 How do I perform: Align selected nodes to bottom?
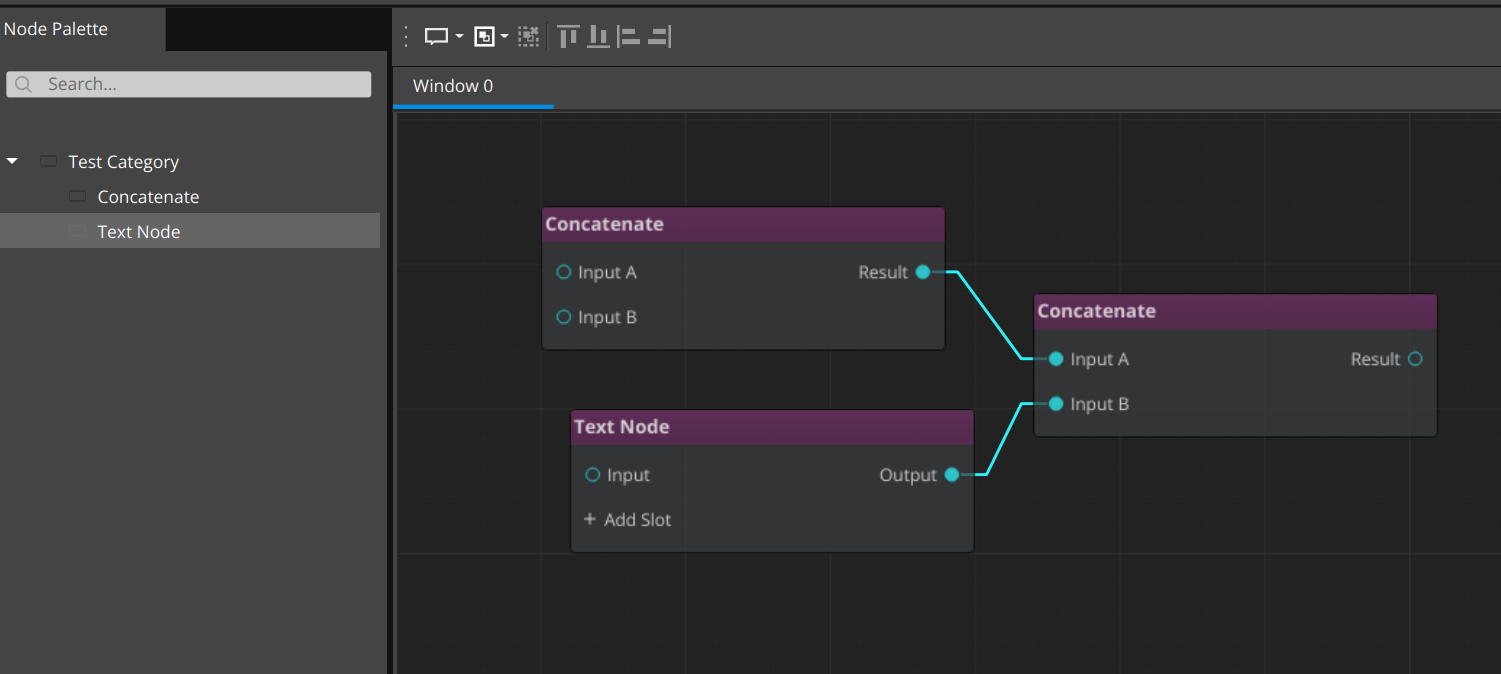coord(597,35)
